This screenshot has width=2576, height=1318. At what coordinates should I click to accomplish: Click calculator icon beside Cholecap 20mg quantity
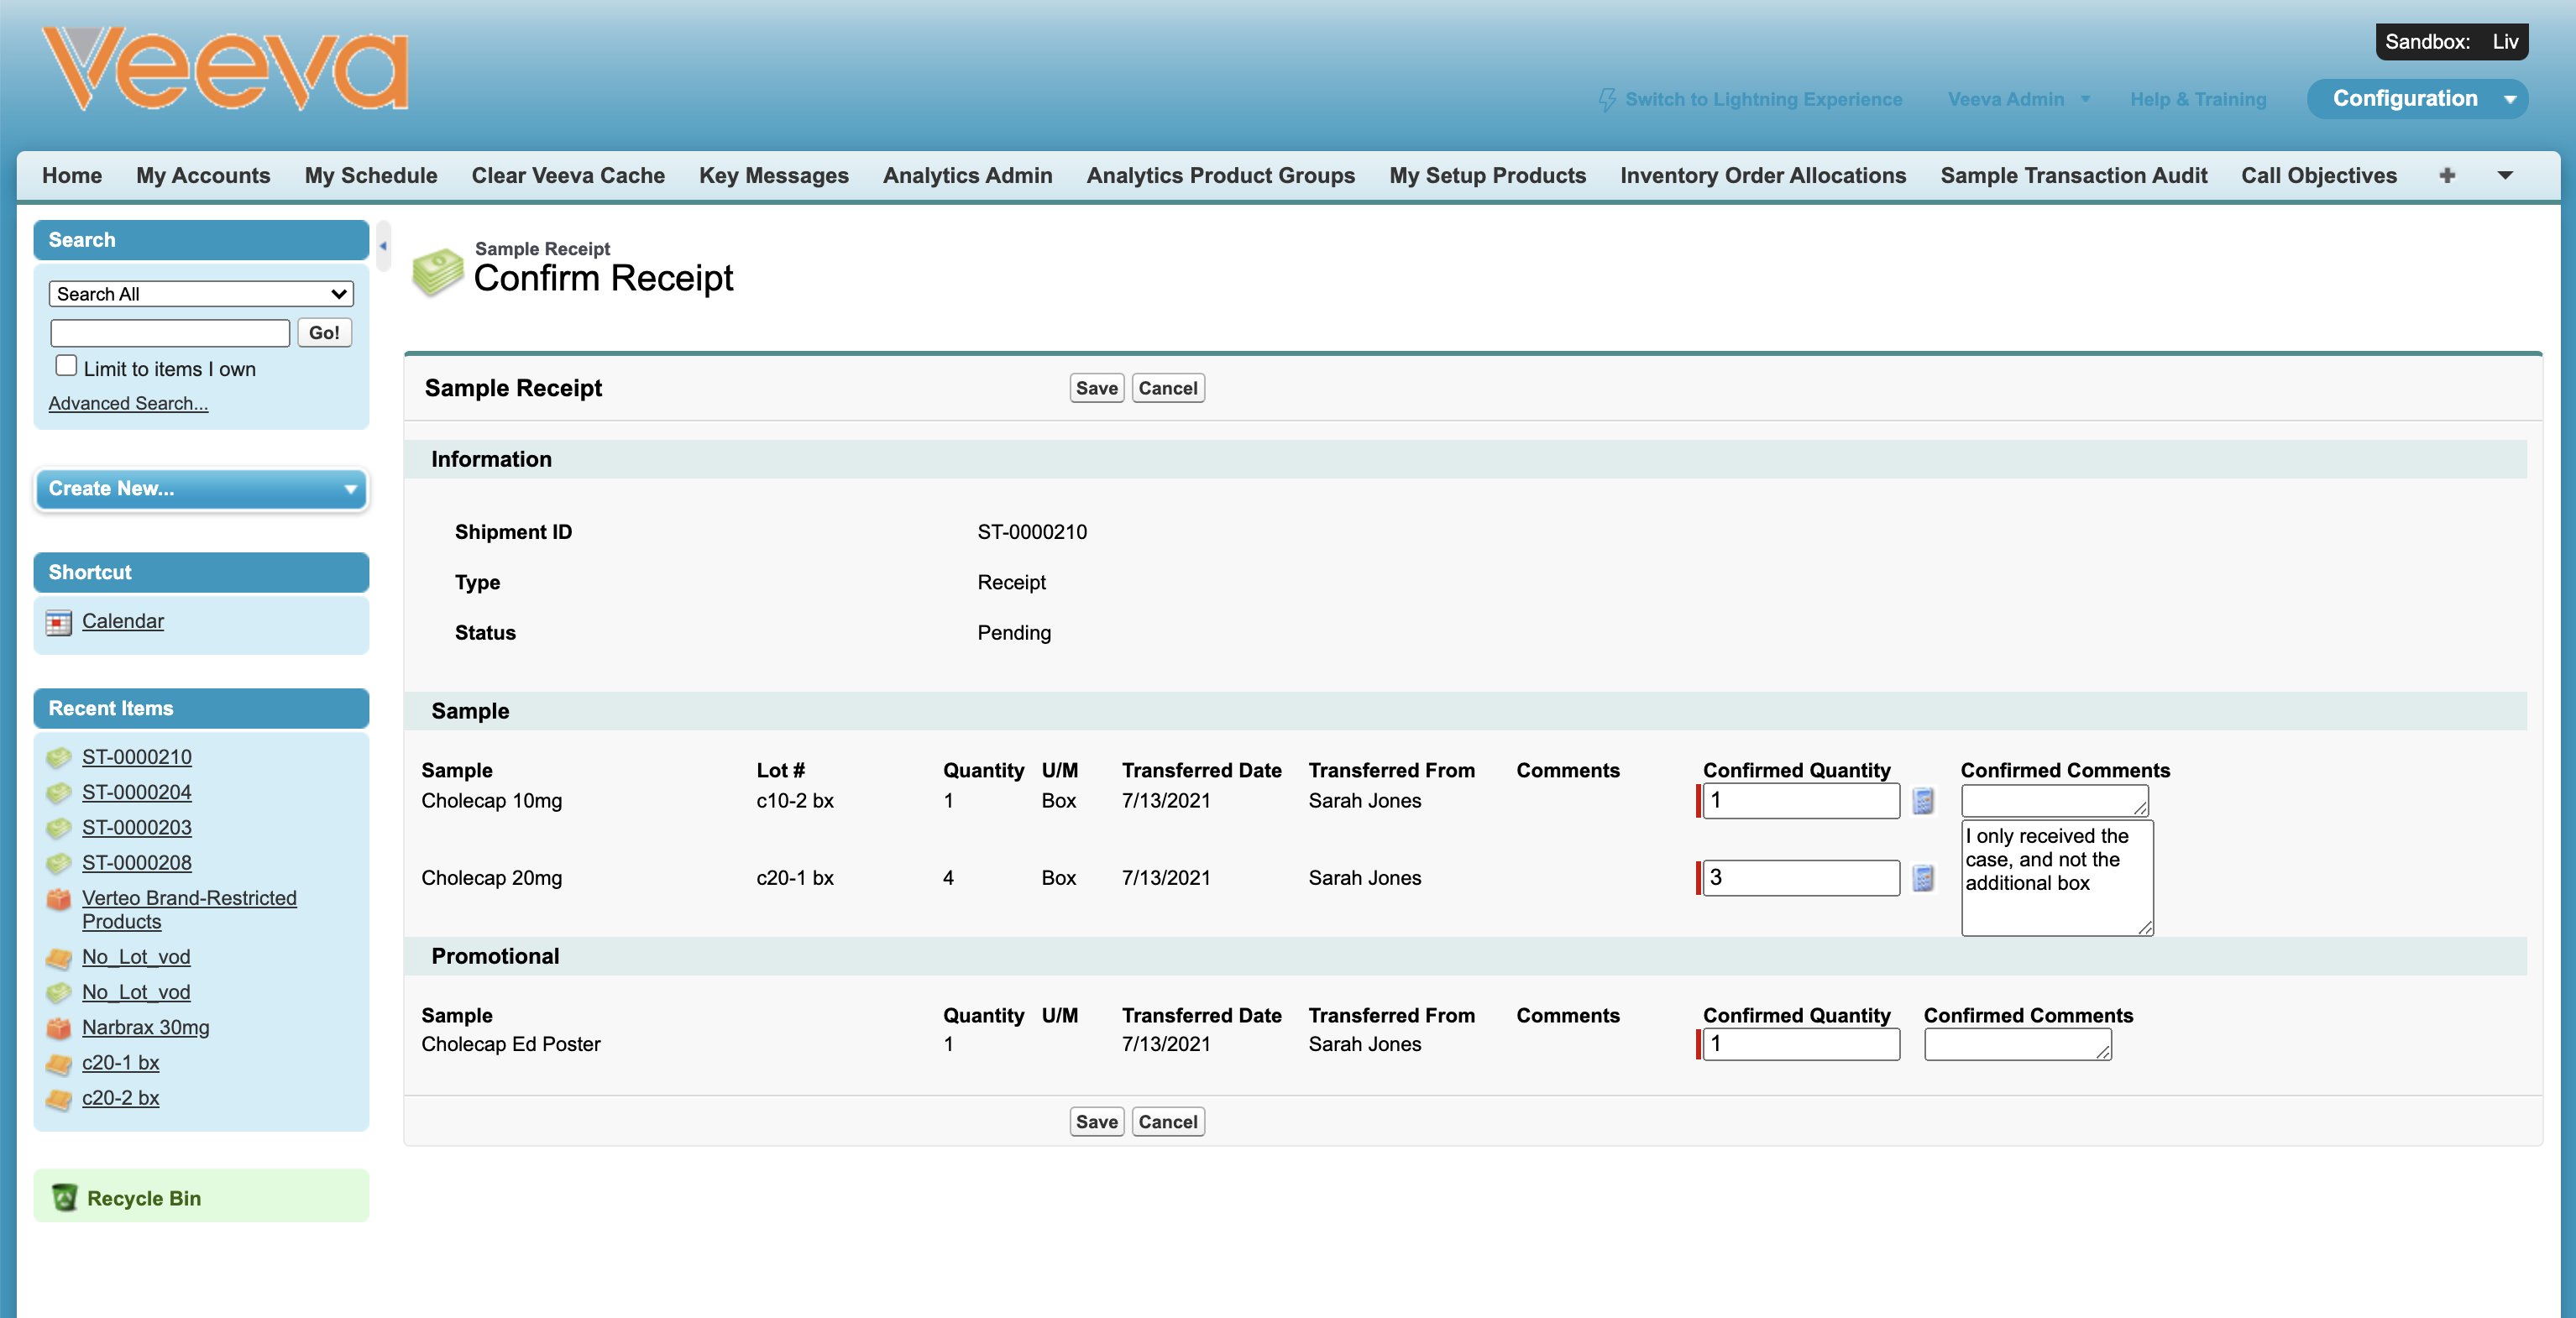(1922, 878)
